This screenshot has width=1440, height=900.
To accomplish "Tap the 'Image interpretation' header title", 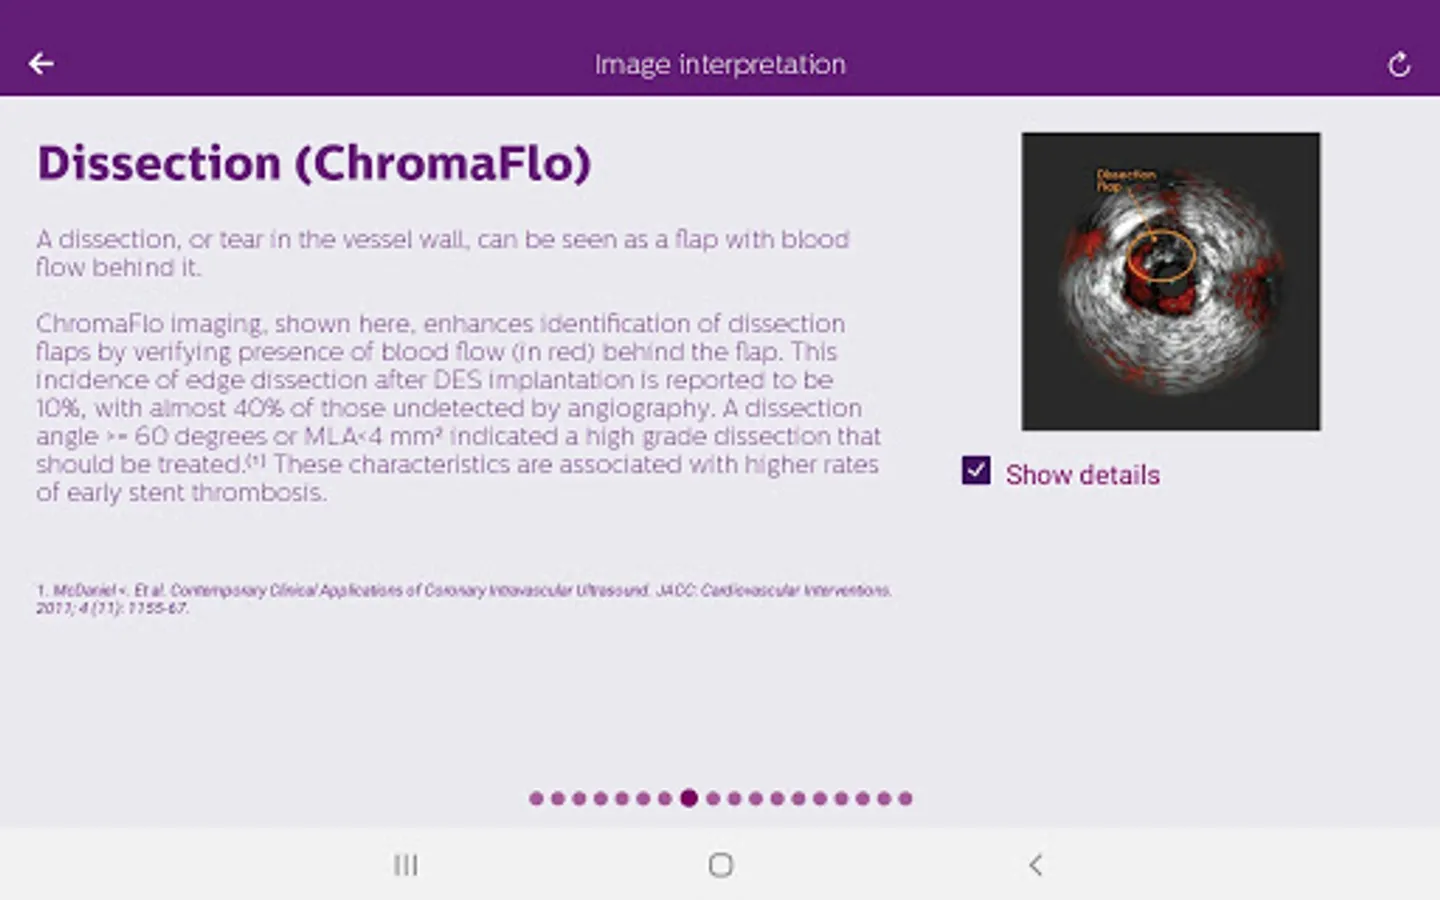I will tap(720, 65).
